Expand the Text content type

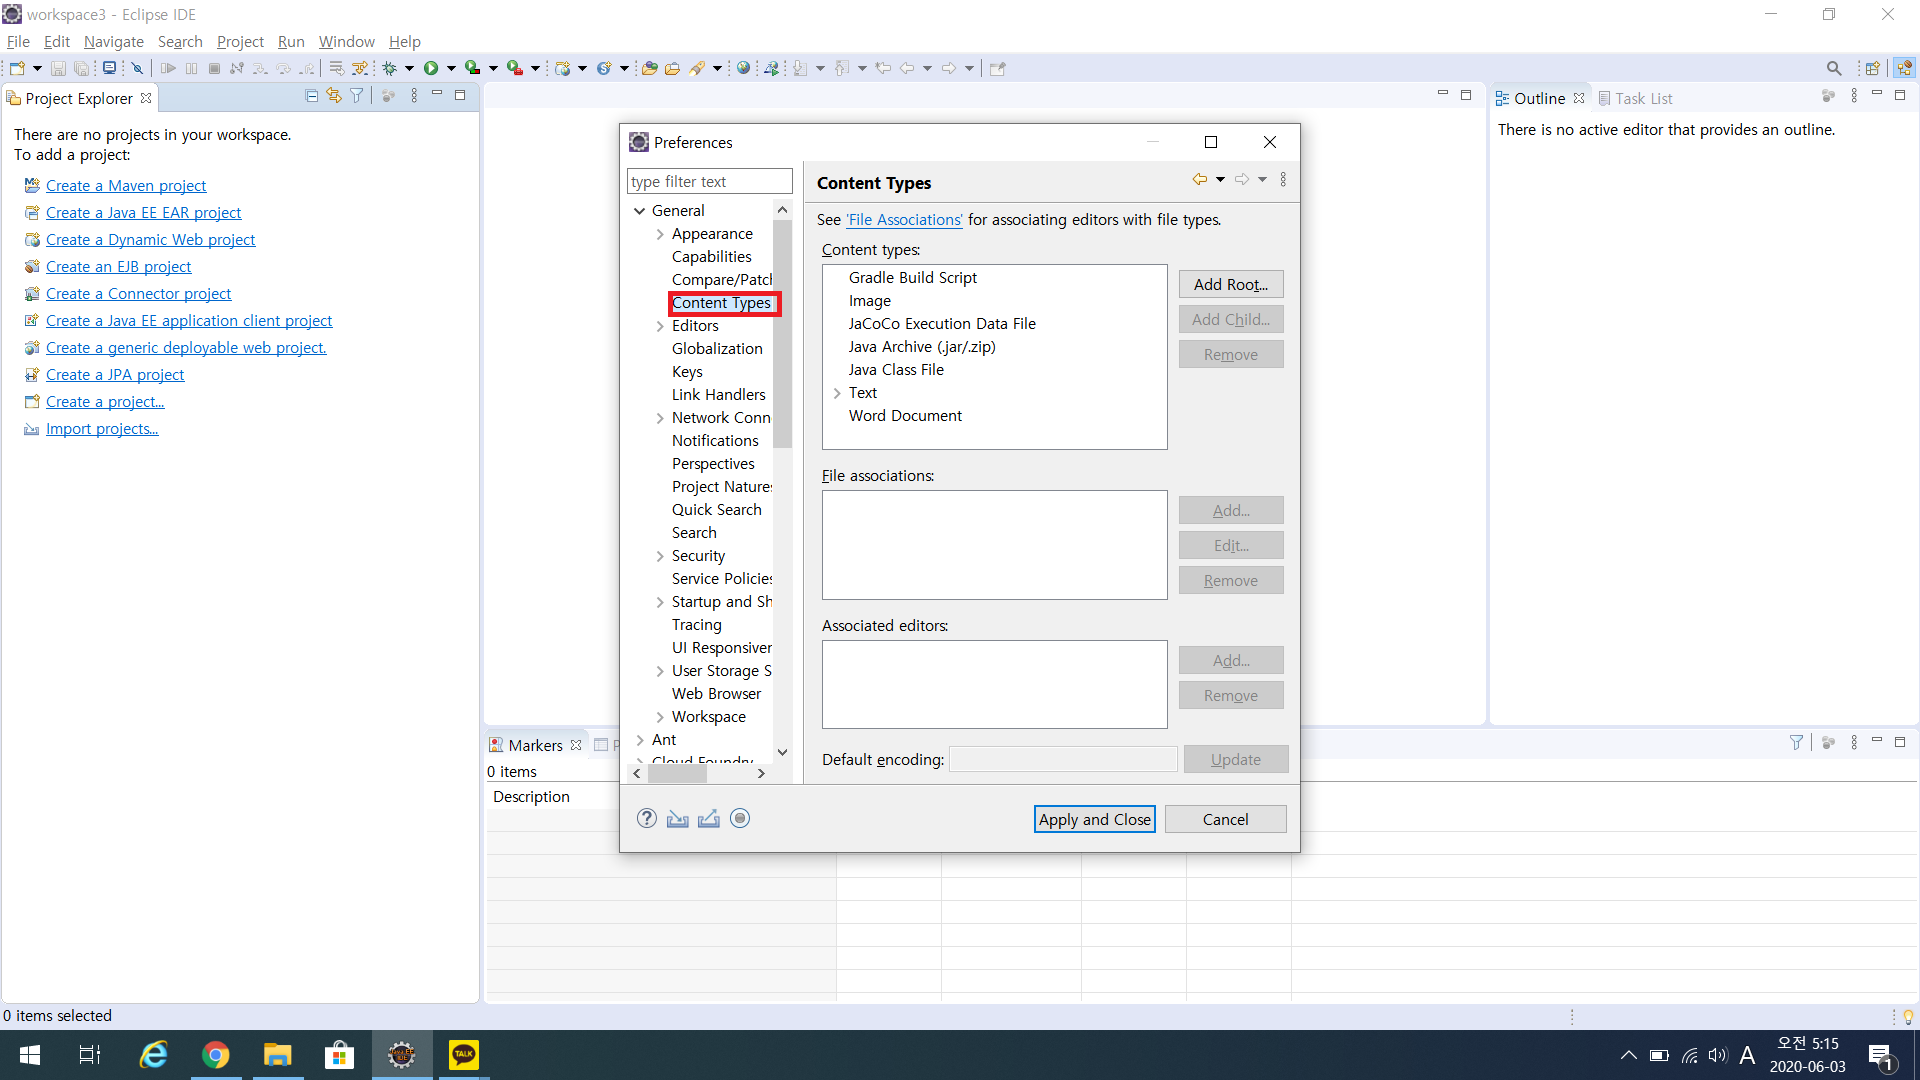pos(837,393)
